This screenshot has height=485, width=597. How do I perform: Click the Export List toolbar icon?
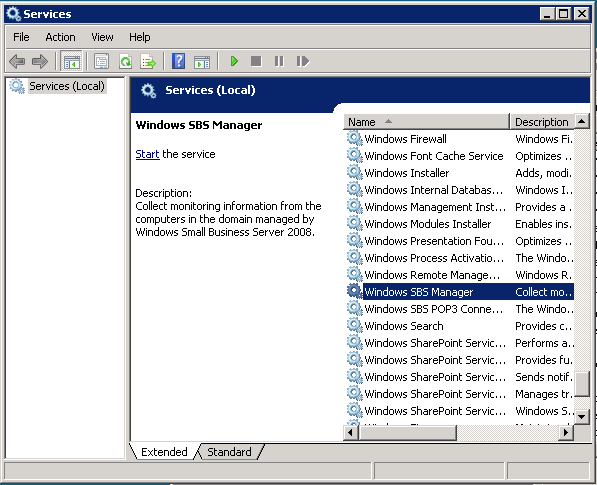tap(148, 61)
